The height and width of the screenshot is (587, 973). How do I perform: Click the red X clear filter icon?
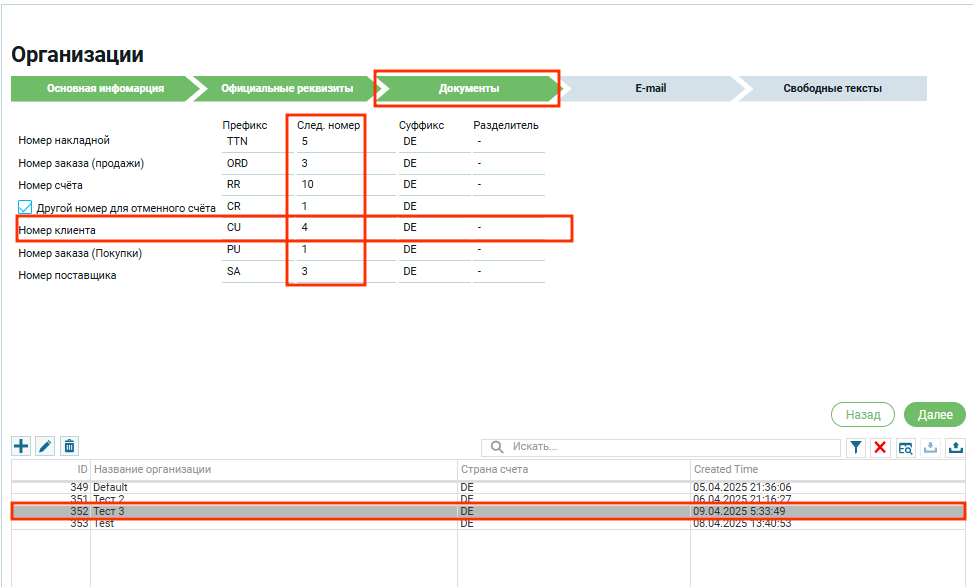(881, 448)
